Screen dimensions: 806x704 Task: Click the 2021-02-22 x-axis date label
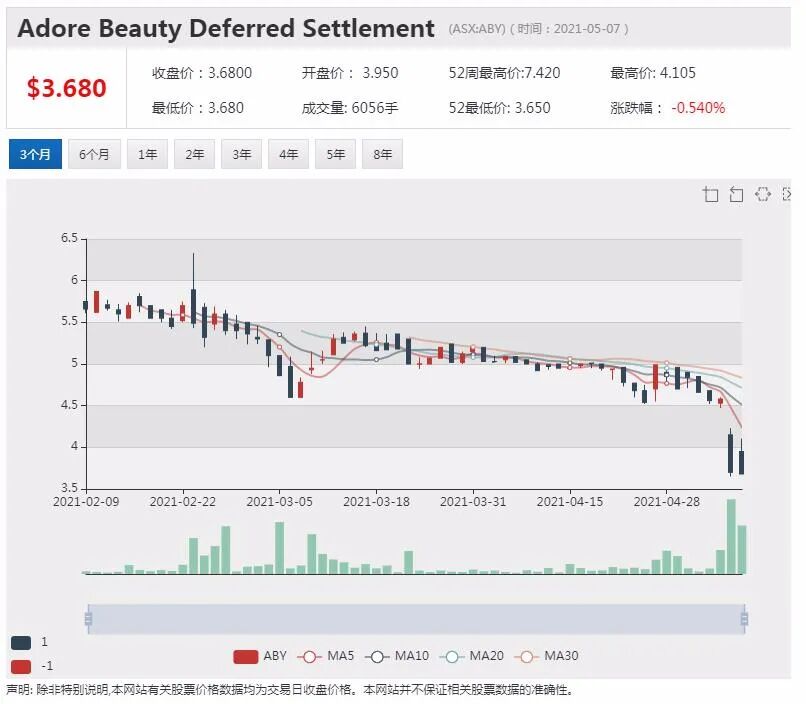182,502
